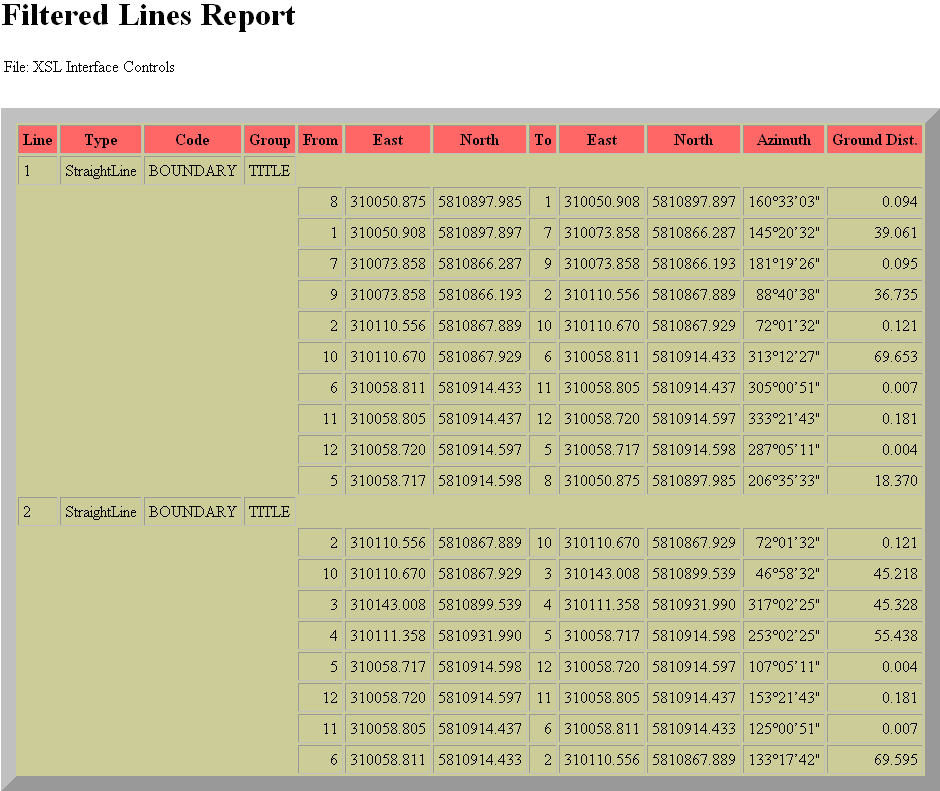Click the To column header
This screenshot has height=791, width=940.
pyautogui.click(x=543, y=140)
